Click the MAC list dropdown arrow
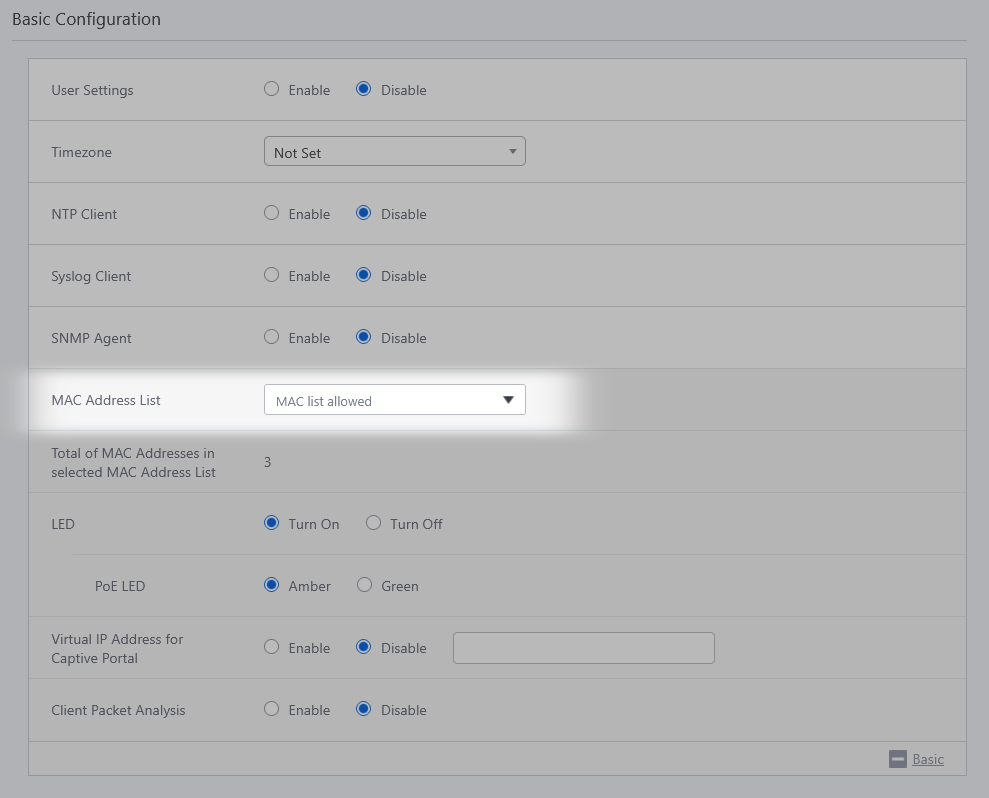This screenshot has width=989, height=798. point(508,400)
